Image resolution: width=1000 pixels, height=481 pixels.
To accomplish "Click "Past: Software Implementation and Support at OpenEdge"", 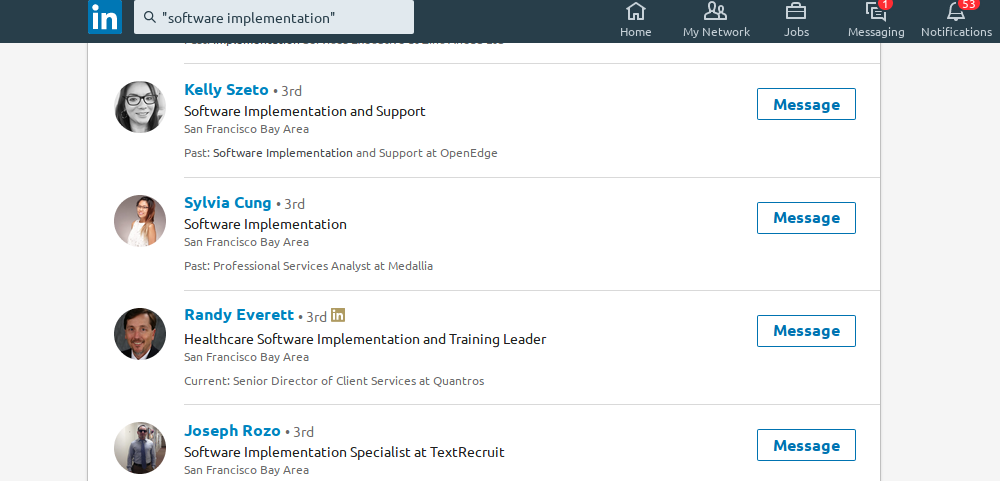I will coord(341,153).
